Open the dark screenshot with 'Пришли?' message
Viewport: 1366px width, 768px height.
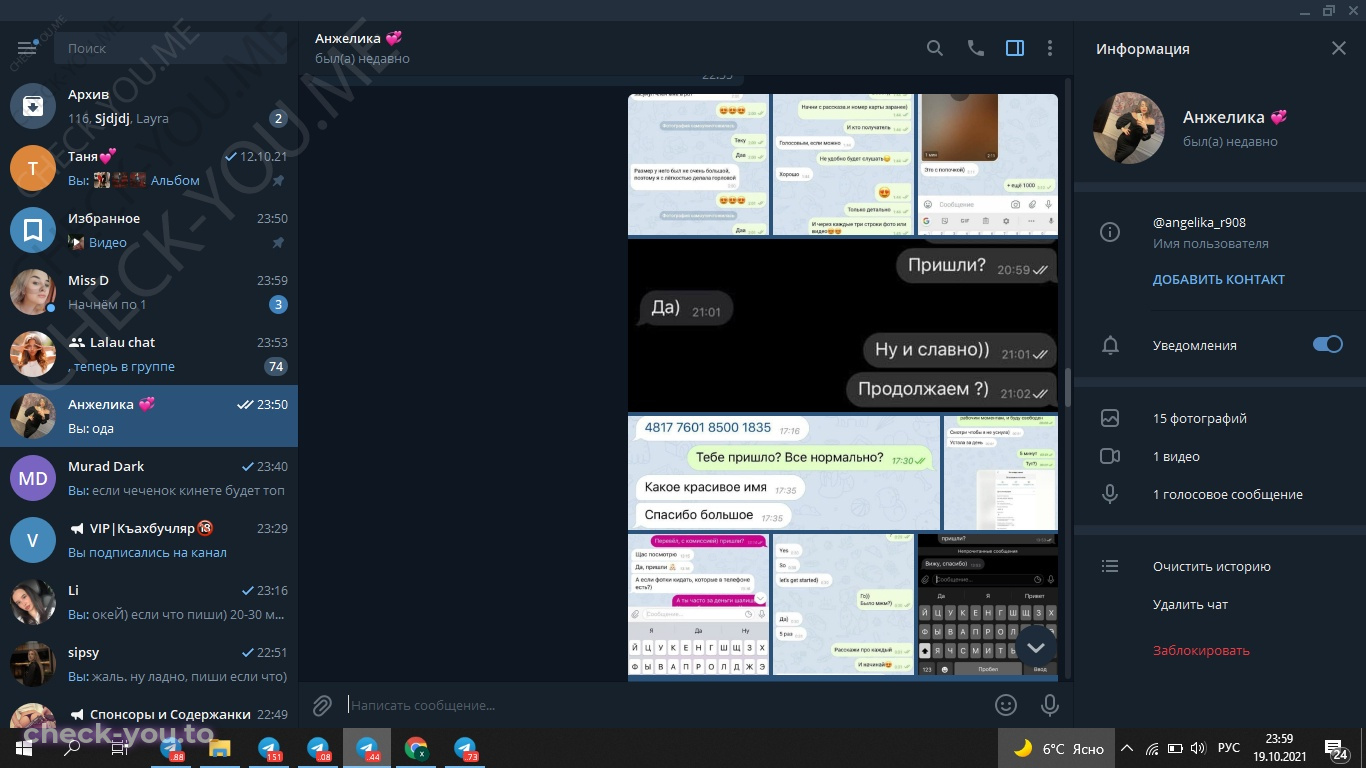tap(843, 324)
